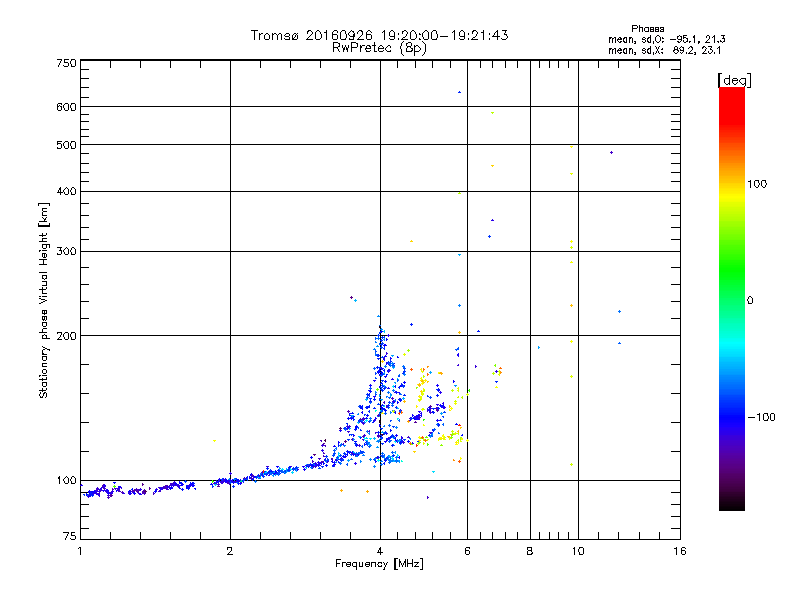Click the y-axis label "750"
Viewport: 800px width, 600px height.
click(x=66, y=63)
